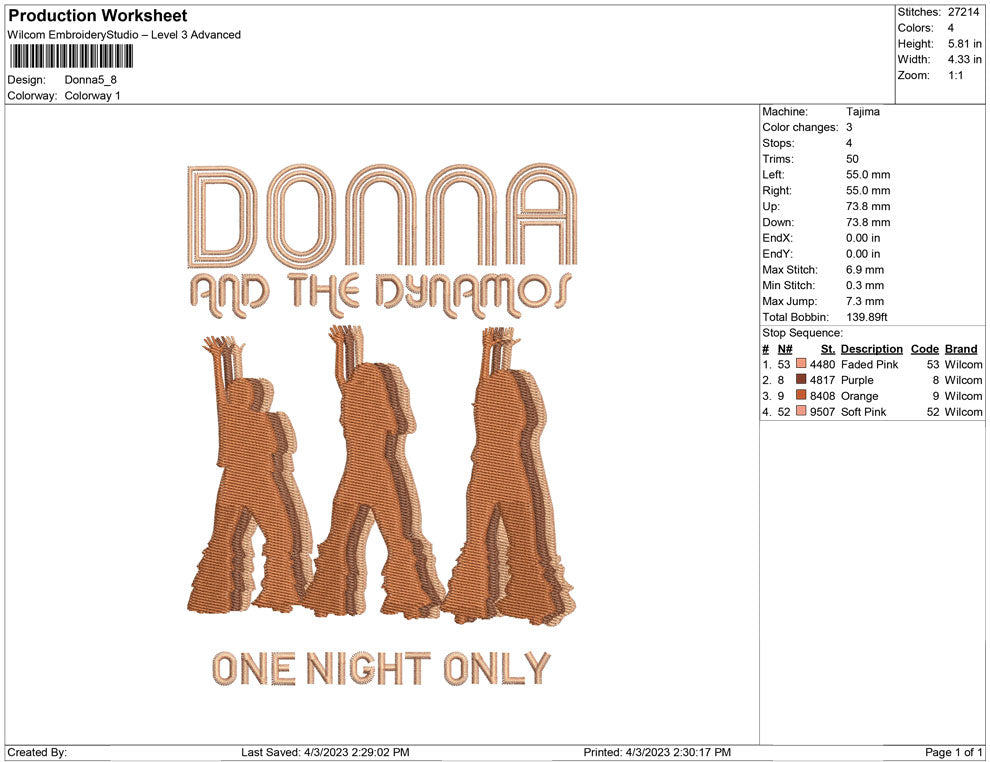Click the height value 5.81 in

point(965,44)
